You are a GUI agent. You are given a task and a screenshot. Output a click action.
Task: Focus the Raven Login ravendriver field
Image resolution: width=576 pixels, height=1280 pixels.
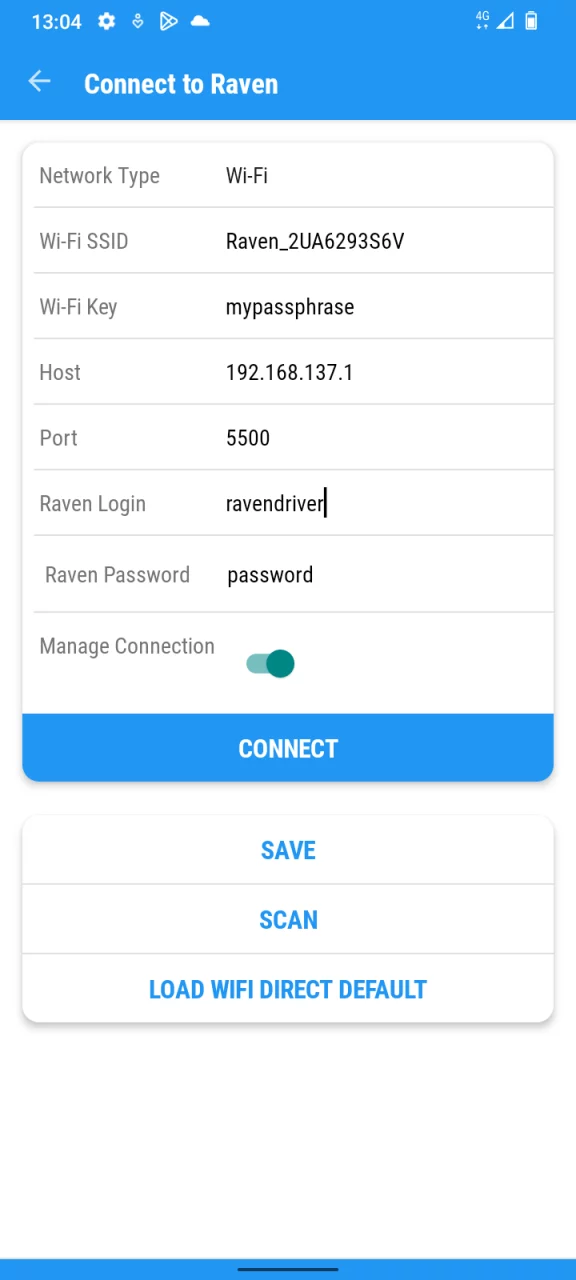point(384,504)
